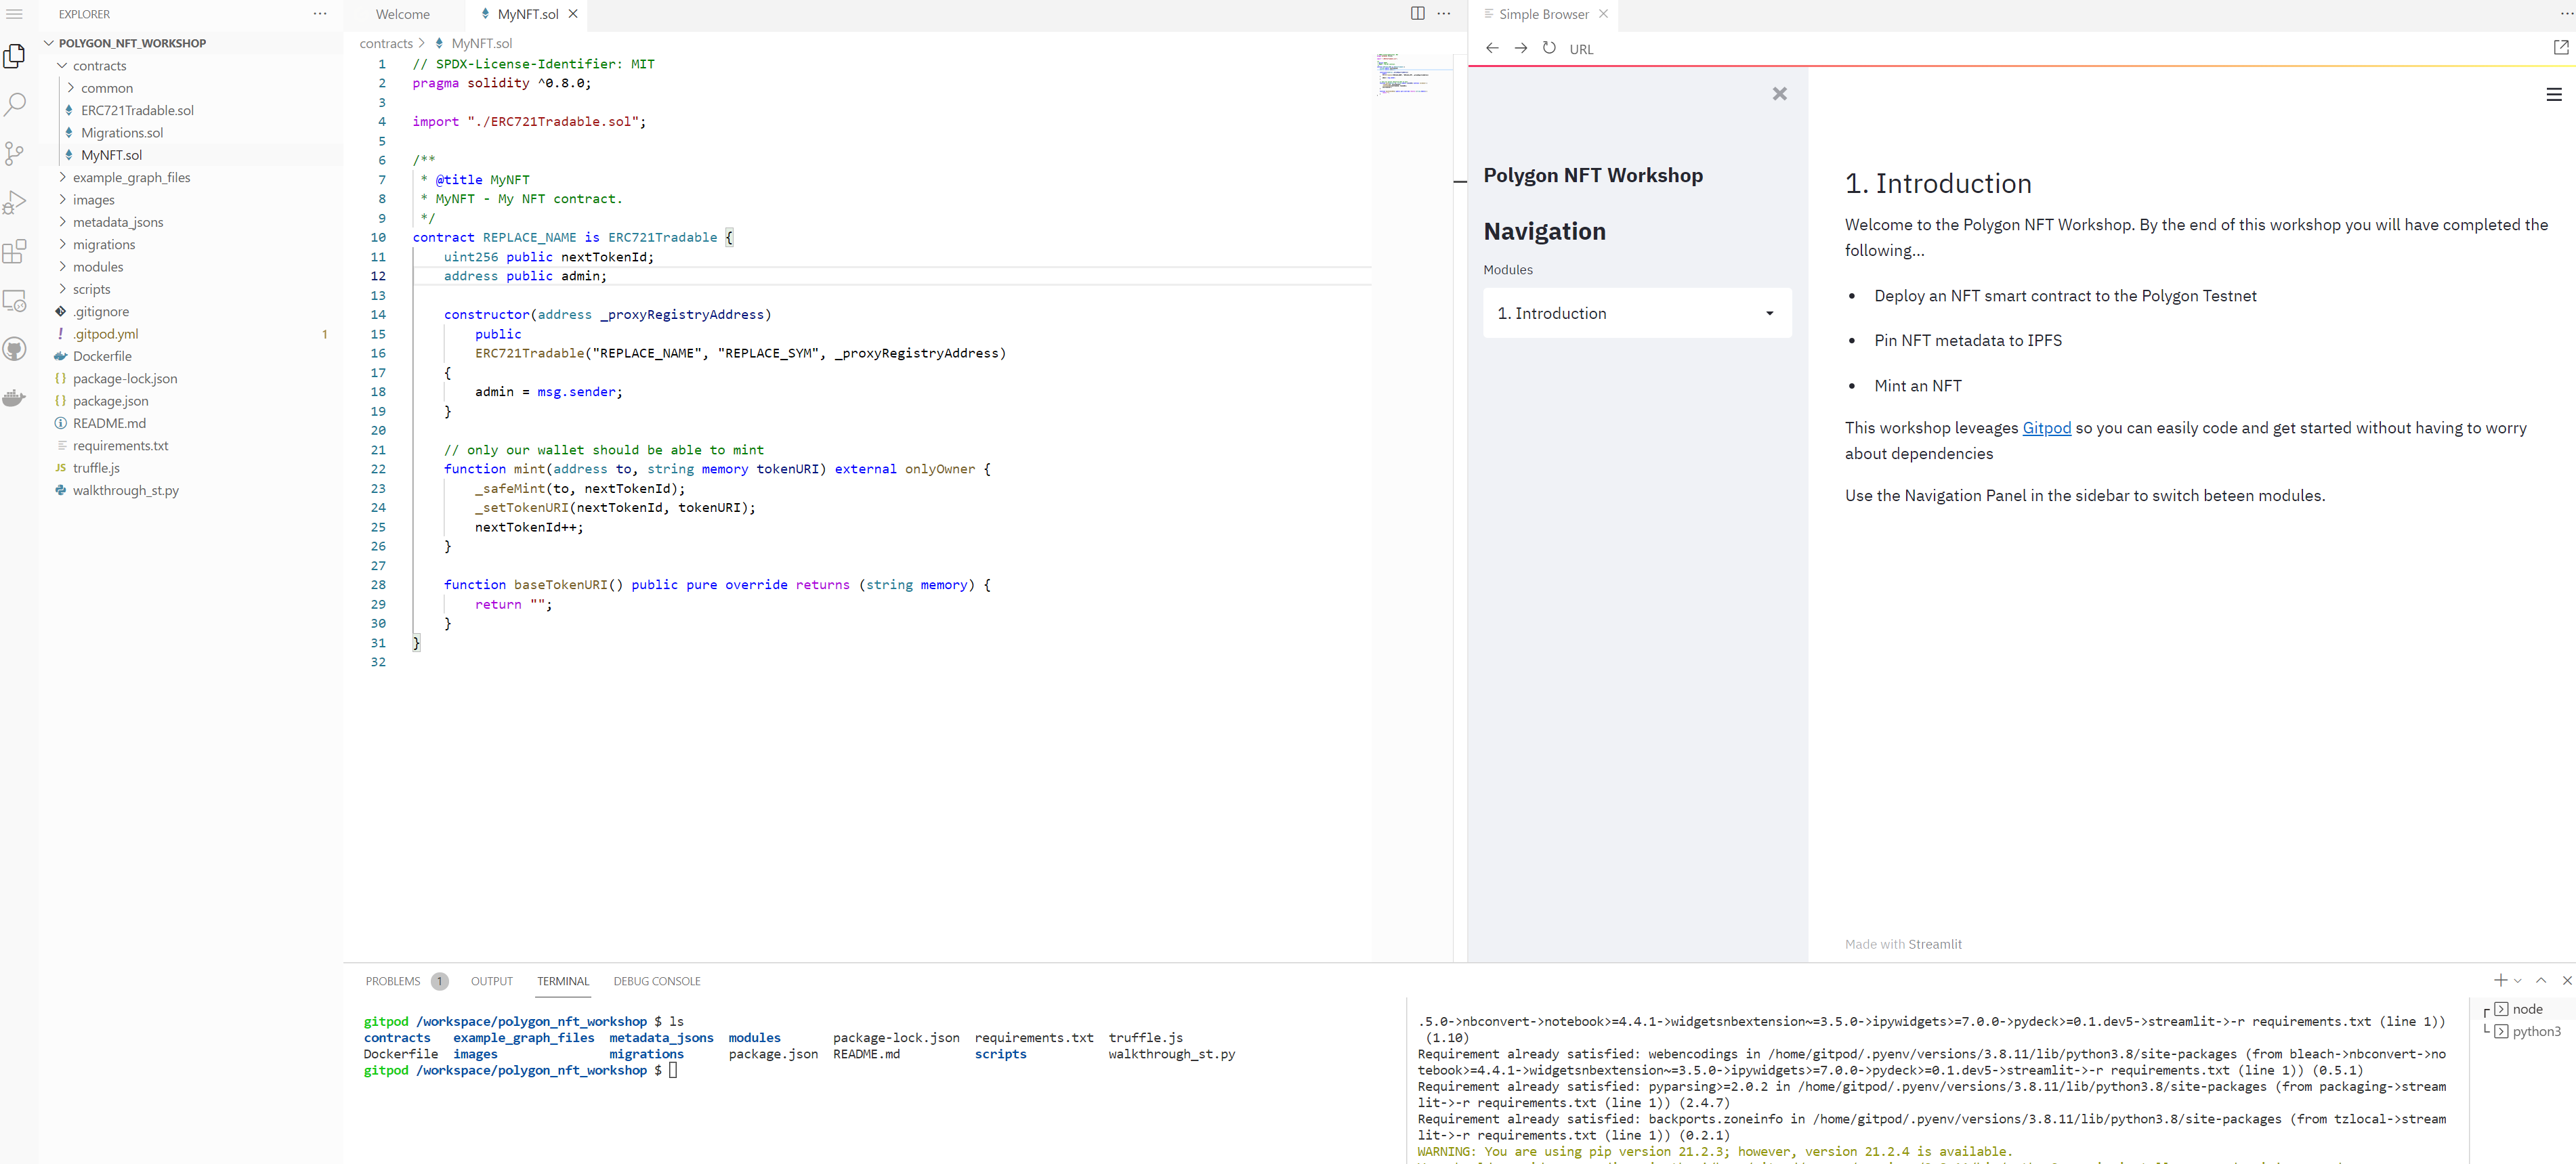Open the Modules dropdown showing 1. Introduction
Image resolution: width=2576 pixels, height=1164 pixels.
click(x=1636, y=313)
